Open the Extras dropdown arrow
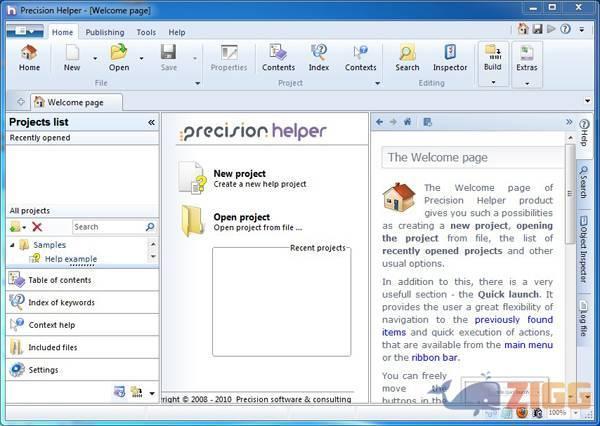600x426 pixels. coord(527,83)
